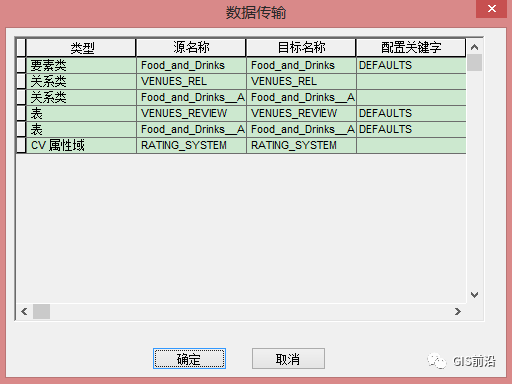Click the horizontal scrollbar left arrow
This screenshot has width=512, height=384.
(x=24, y=311)
